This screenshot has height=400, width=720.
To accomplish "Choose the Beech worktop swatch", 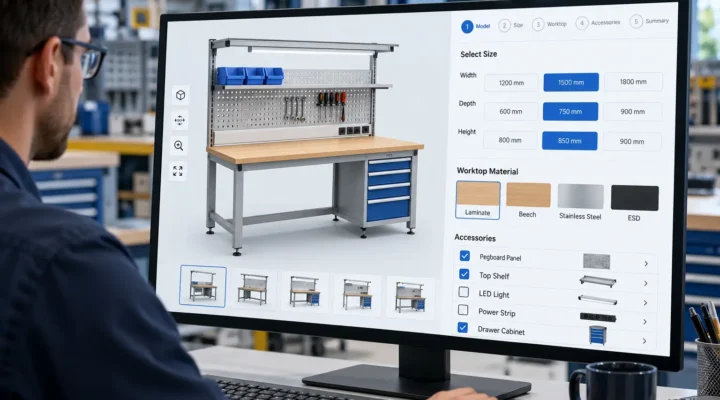I will (528, 201).
